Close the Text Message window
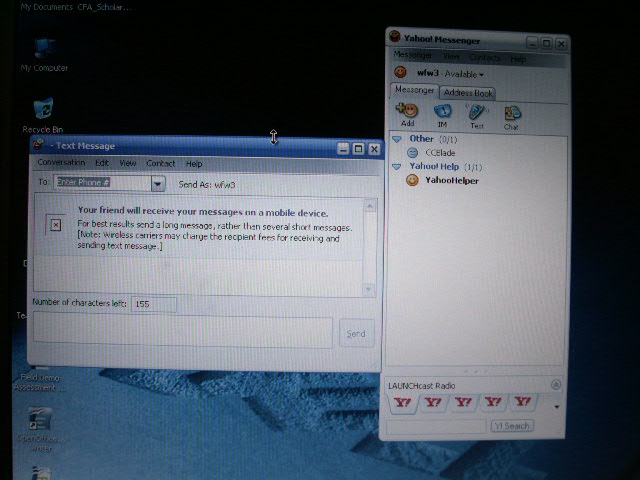This screenshot has height=480, width=640. (374, 149)
